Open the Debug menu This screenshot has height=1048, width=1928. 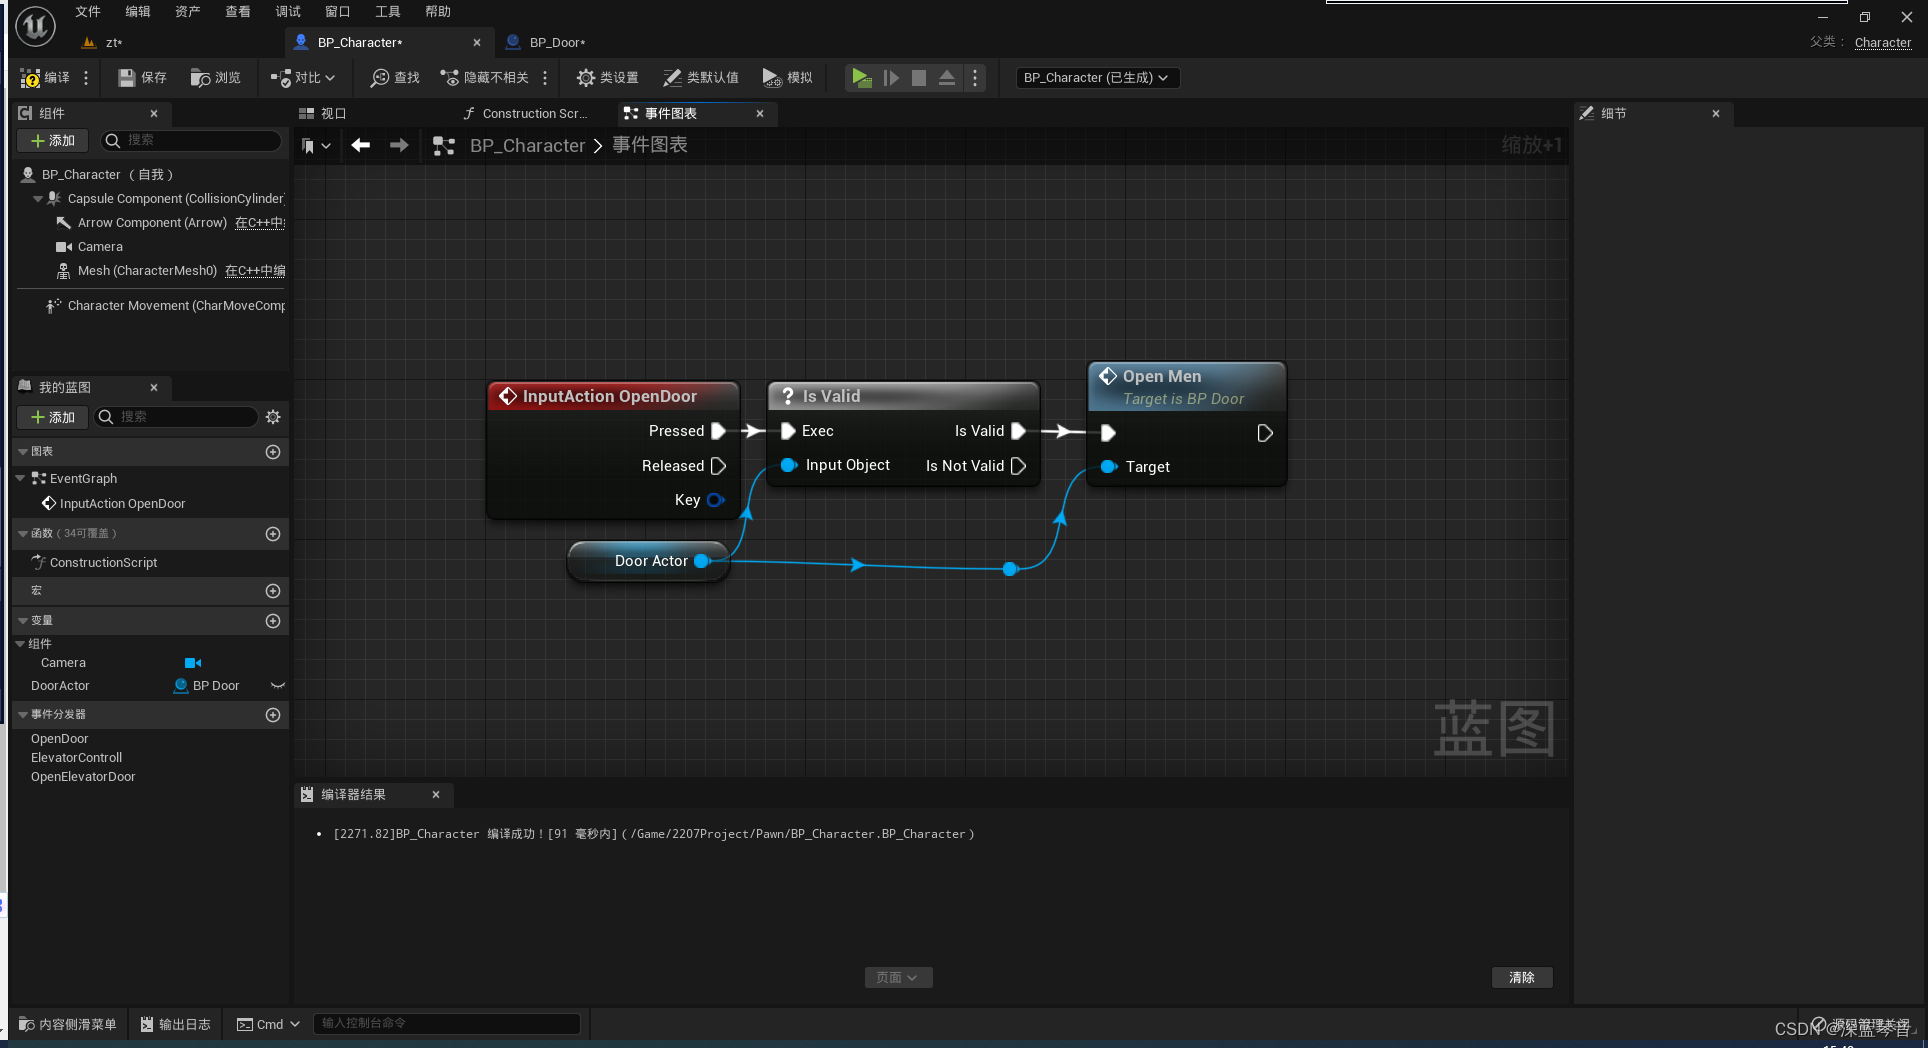288,11
